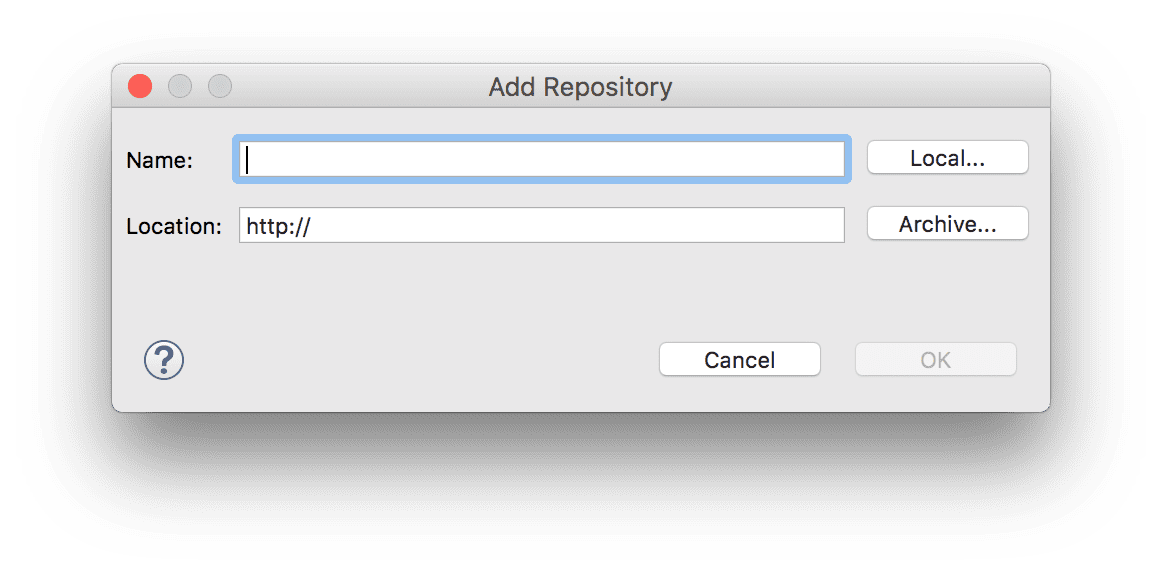Click the Location: label
The height and width of the screenshot is (572, 1162).
click(174, 226)
